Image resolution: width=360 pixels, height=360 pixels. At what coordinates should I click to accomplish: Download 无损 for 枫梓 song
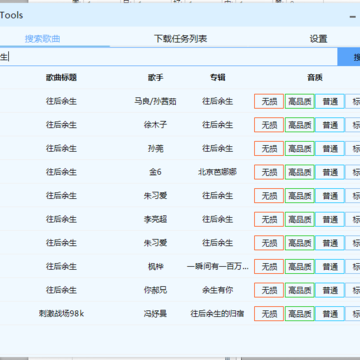[x=269, y=267]
